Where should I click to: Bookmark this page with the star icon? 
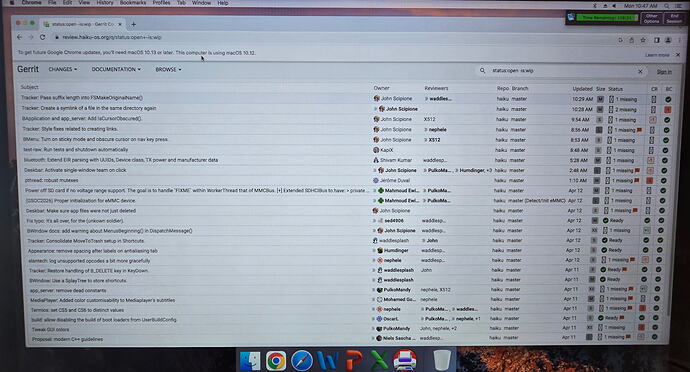point(643,40)
